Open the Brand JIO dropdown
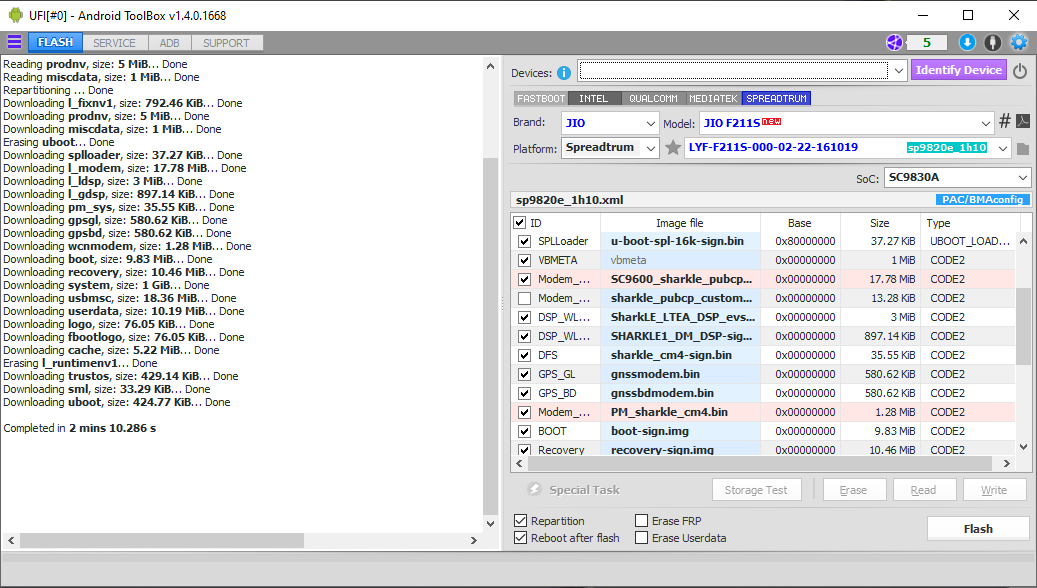 click(x=651, y=123)
